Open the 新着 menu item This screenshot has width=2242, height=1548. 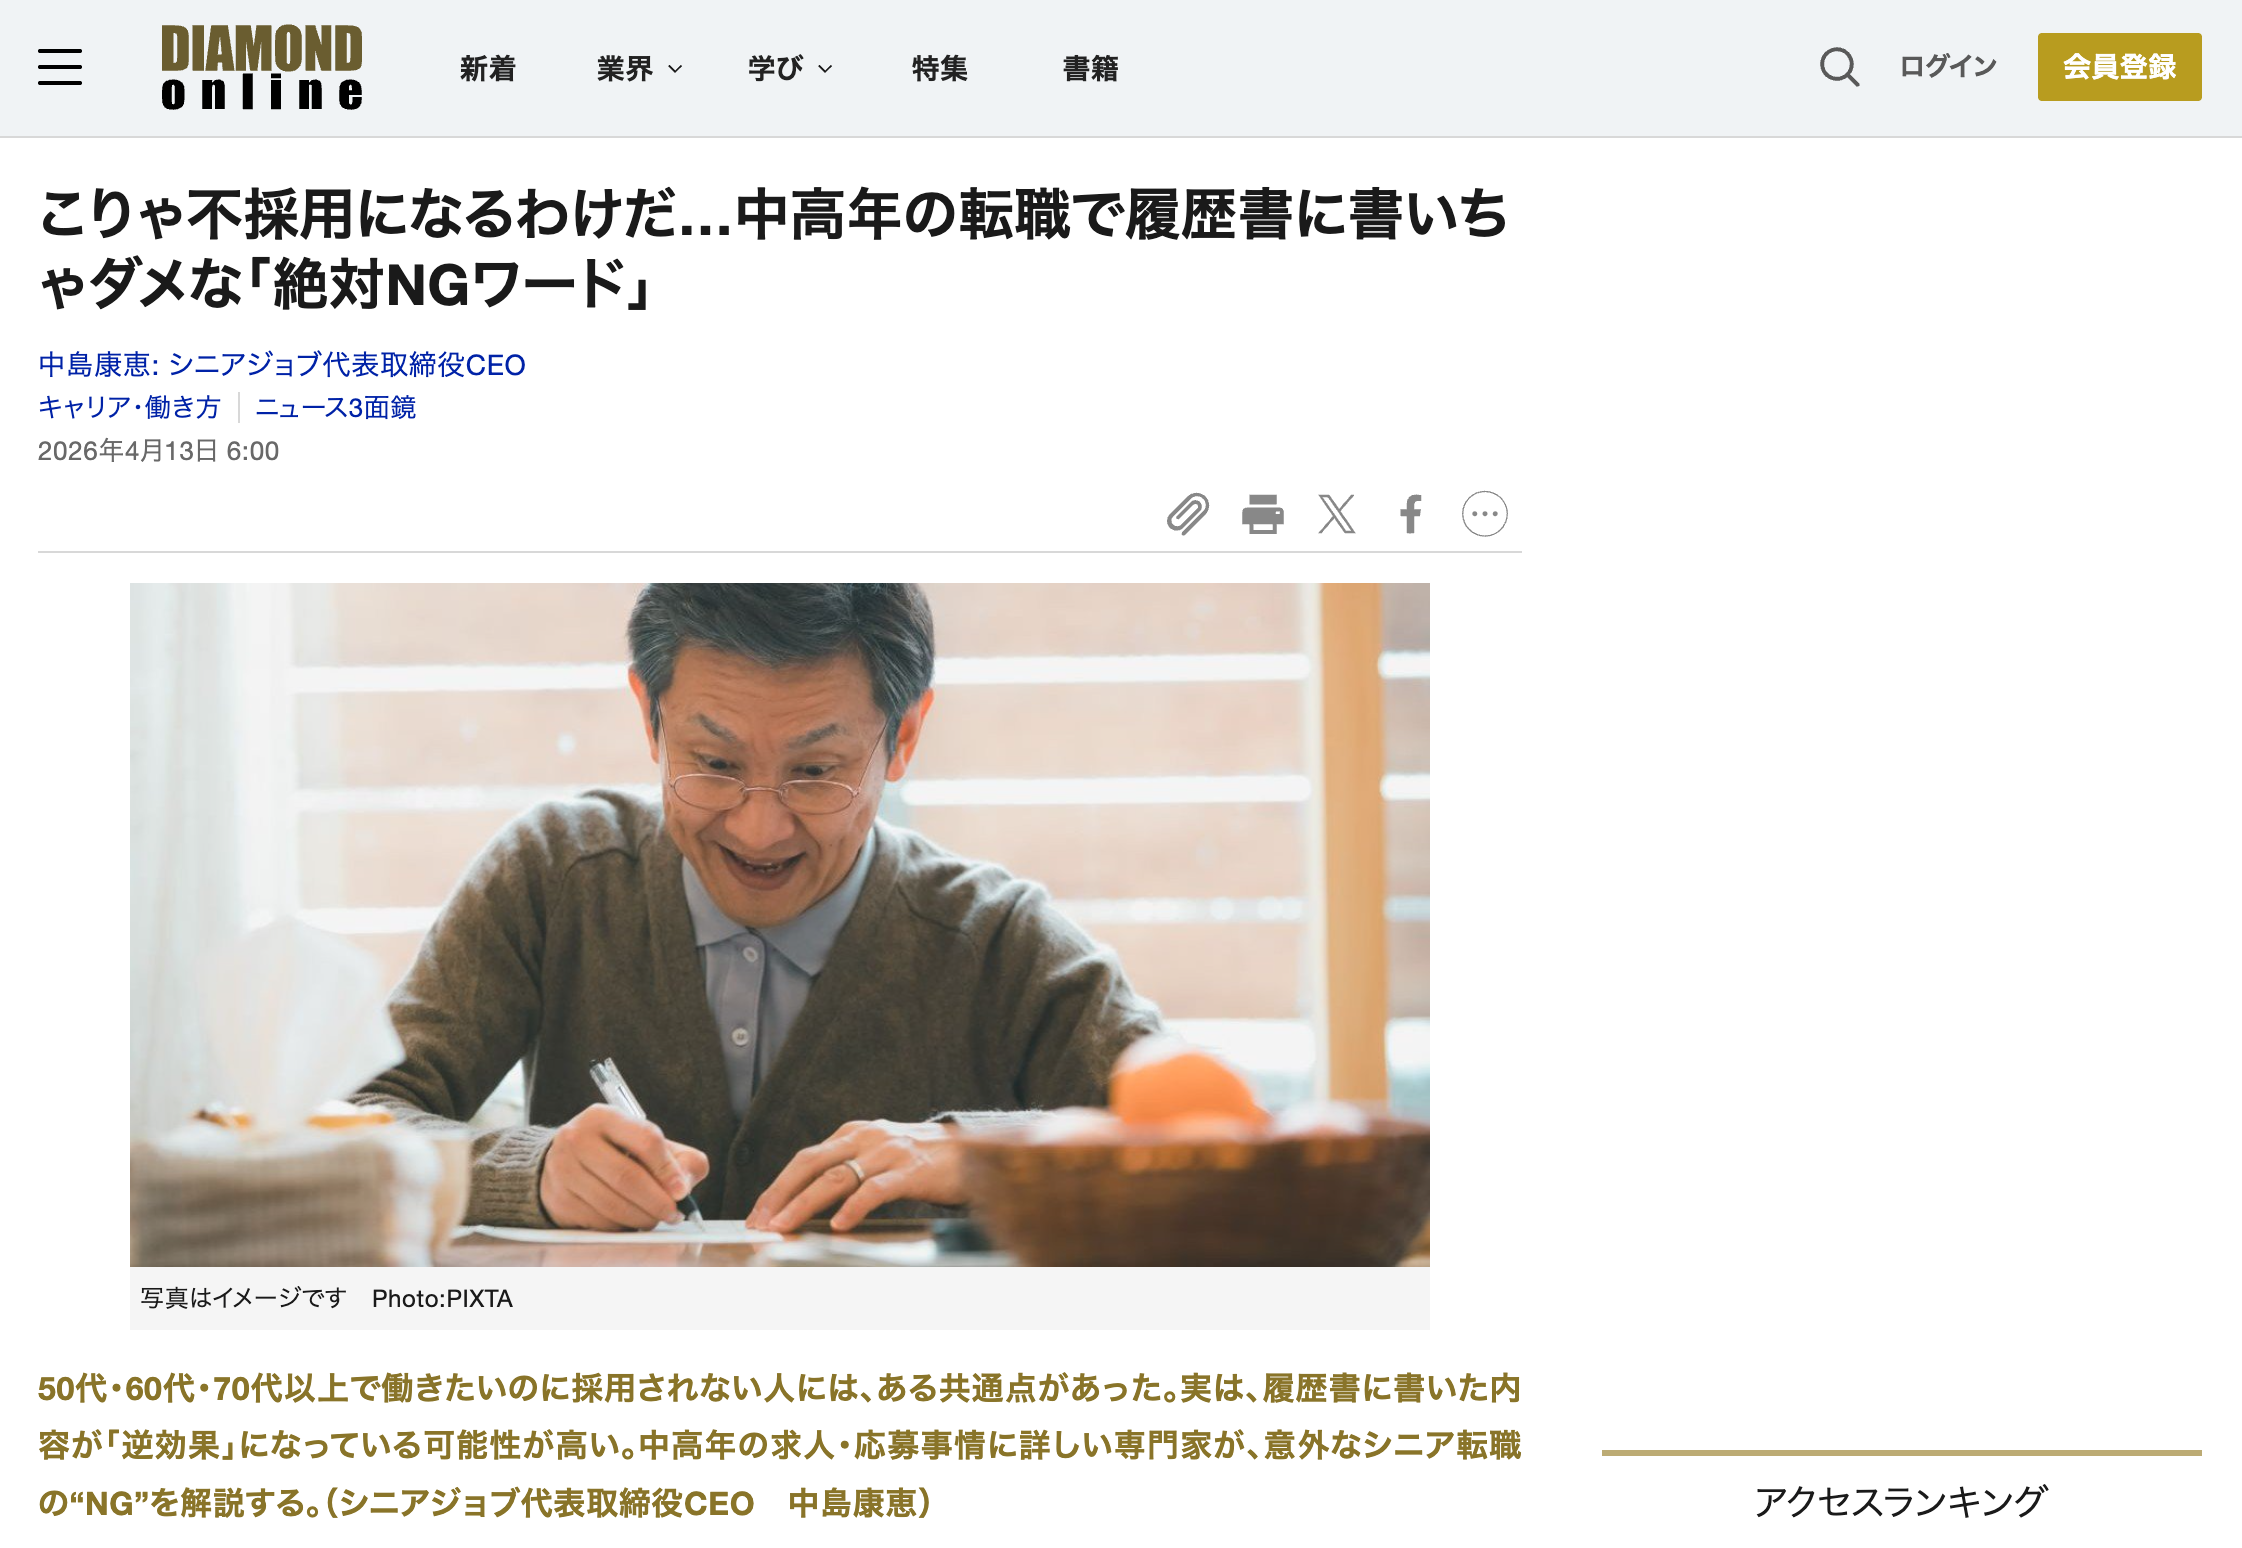[488, 68]
